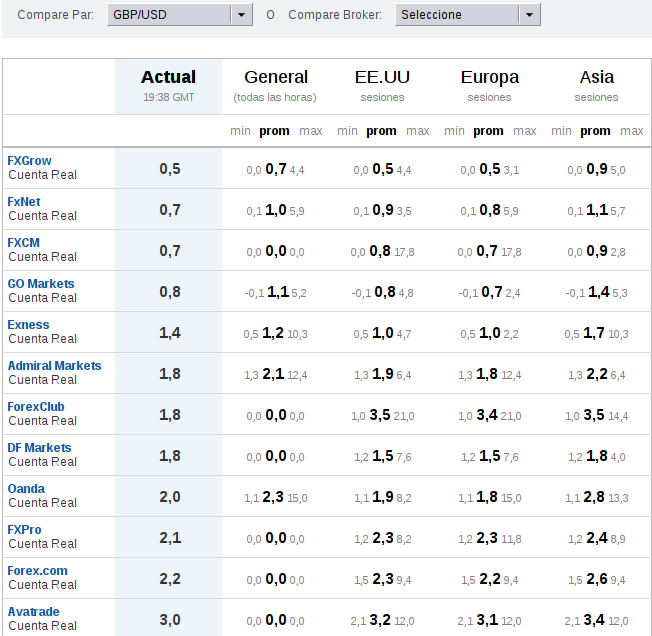Open the FXPro broker link
Viewport: 652px width, 636px height.
tap(24, 530)
